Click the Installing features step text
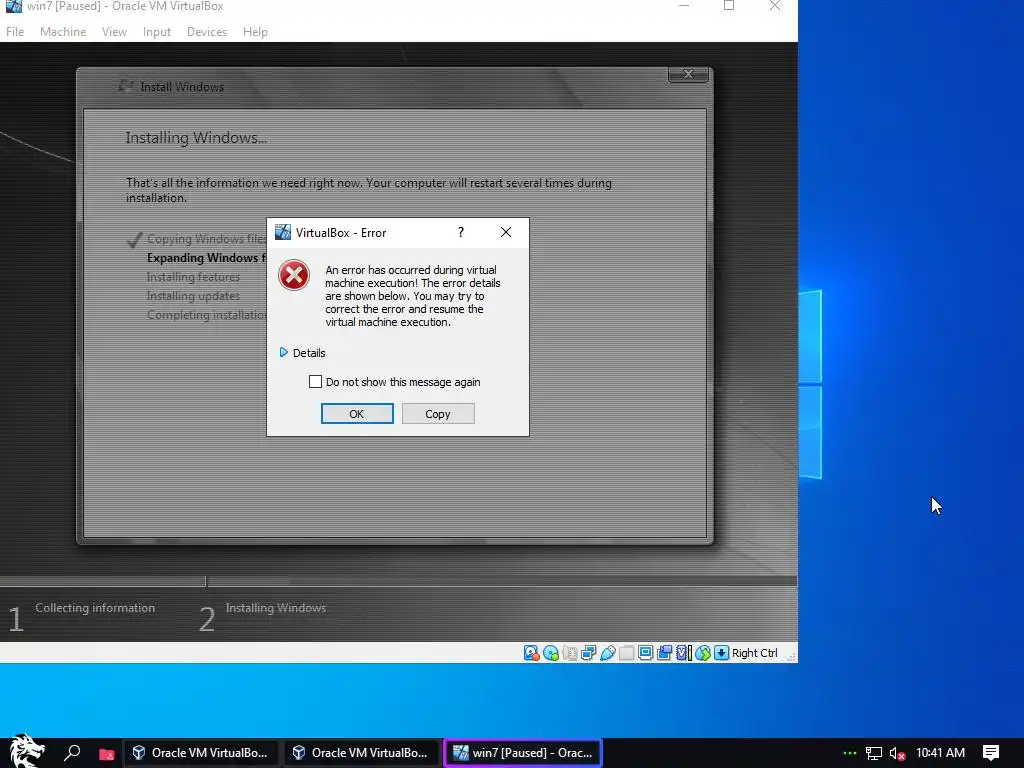This screenshot has height=768, width=1024. click(193, 277)
